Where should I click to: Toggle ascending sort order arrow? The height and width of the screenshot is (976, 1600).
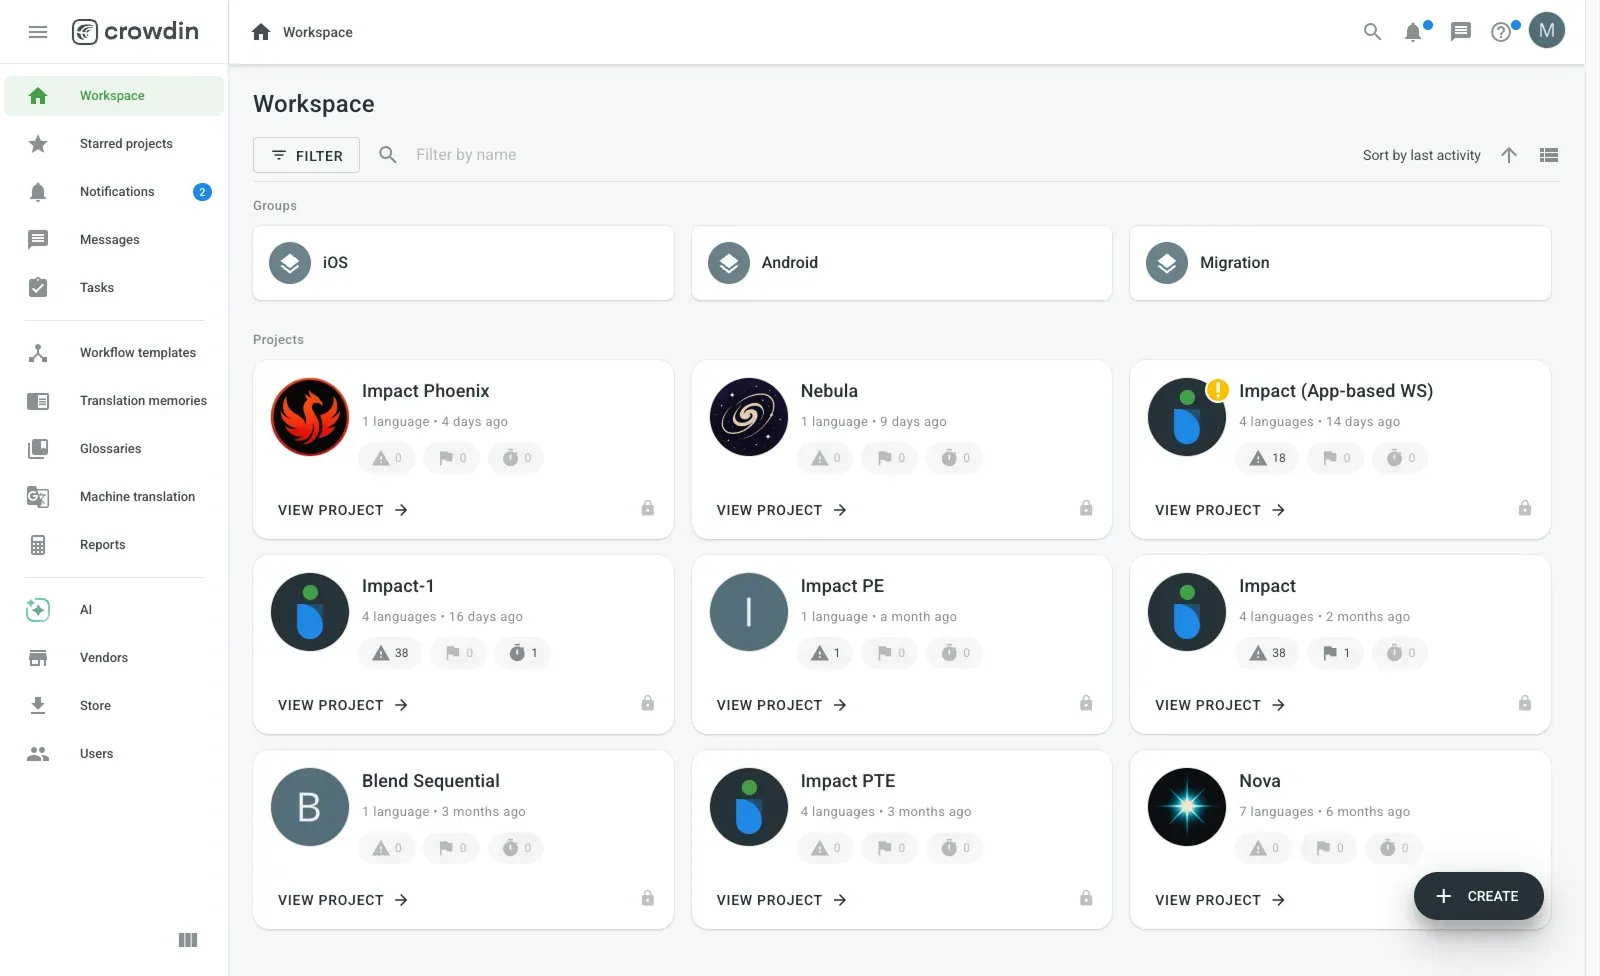coord(1510,155)
